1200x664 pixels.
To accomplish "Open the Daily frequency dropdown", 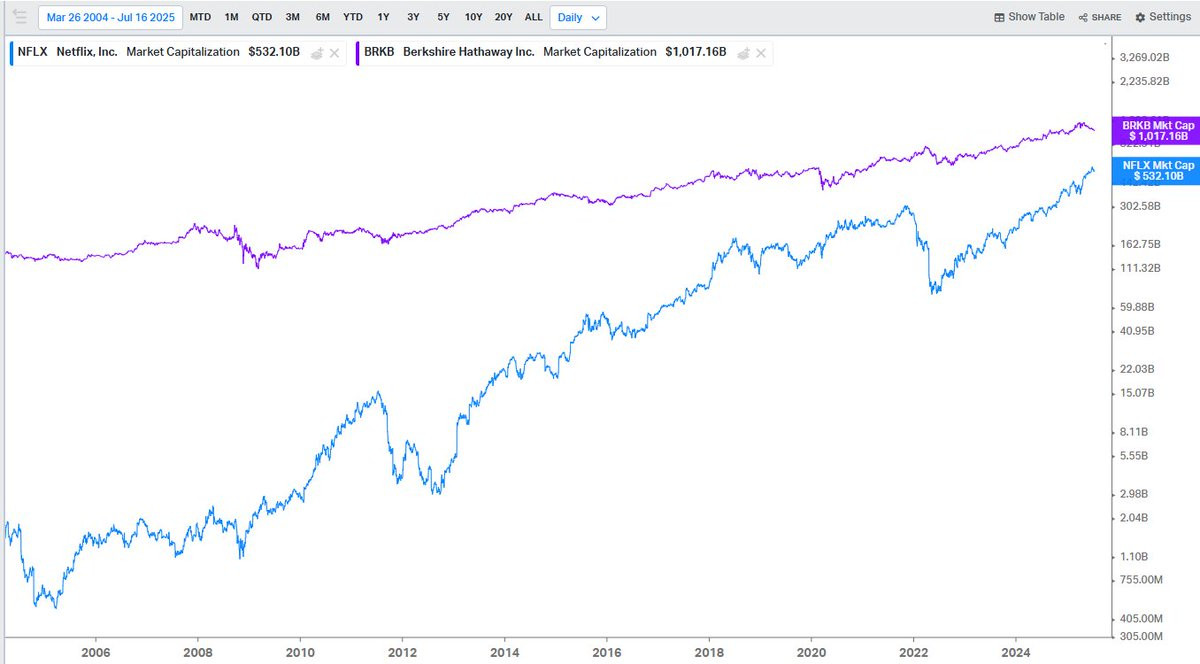I will point(578,17).
